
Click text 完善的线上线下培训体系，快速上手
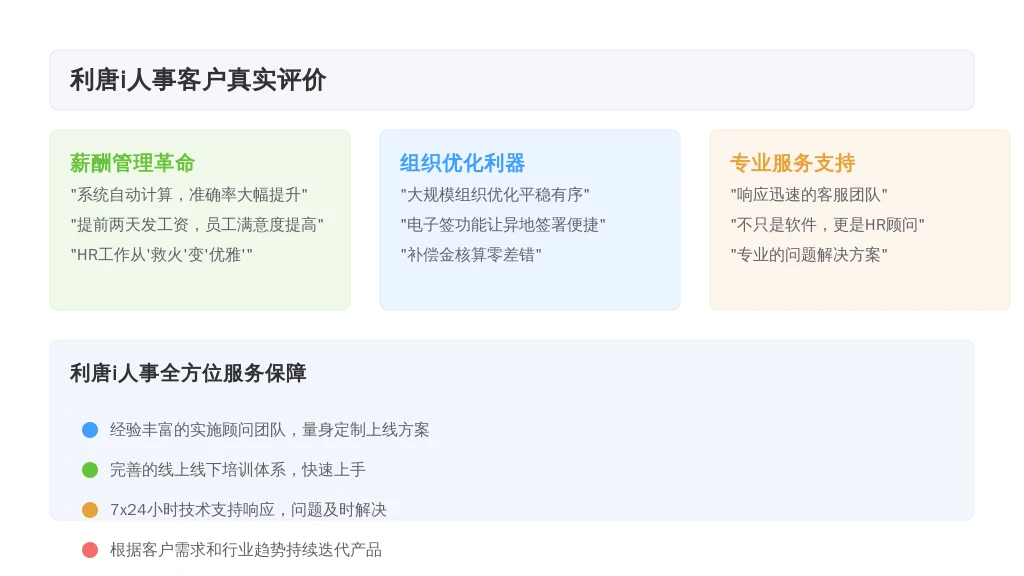point(238,470)
